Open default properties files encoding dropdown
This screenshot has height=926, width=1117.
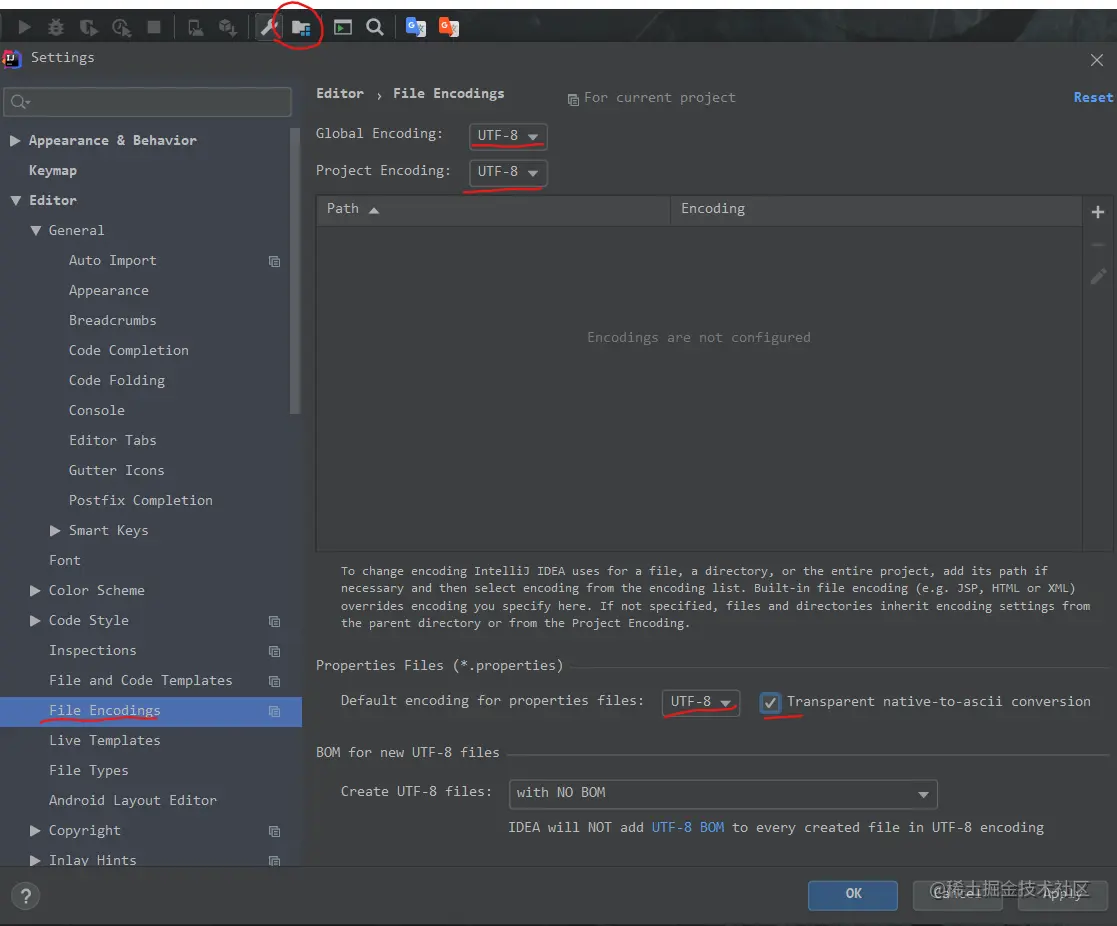(x=701, y=702)
